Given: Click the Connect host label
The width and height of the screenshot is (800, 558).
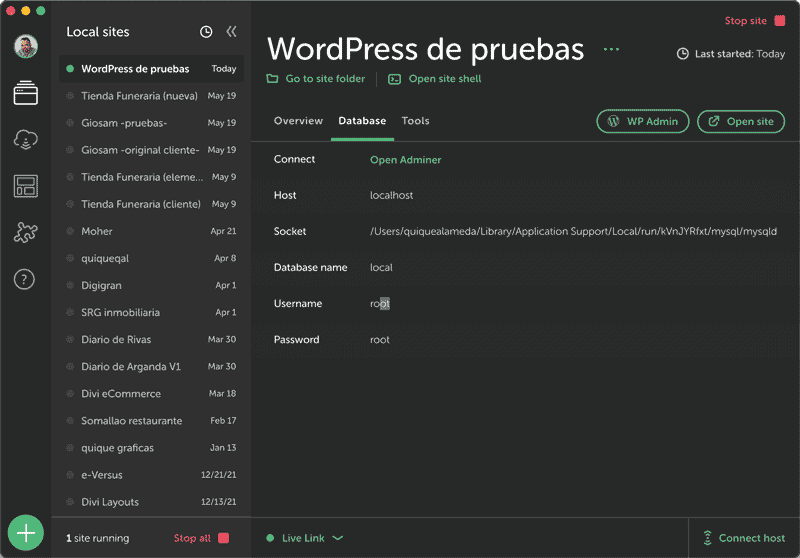Looking at the screenshot, I should click(x=752, y=538).
